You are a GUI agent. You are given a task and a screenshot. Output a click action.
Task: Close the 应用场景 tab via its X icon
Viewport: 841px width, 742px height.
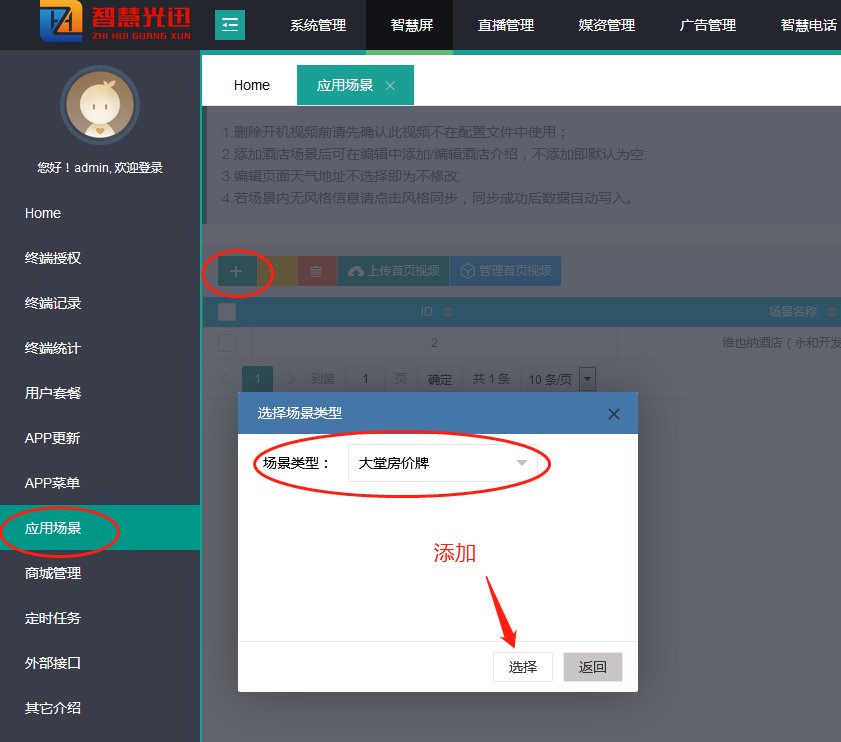(x=391, y=86)
